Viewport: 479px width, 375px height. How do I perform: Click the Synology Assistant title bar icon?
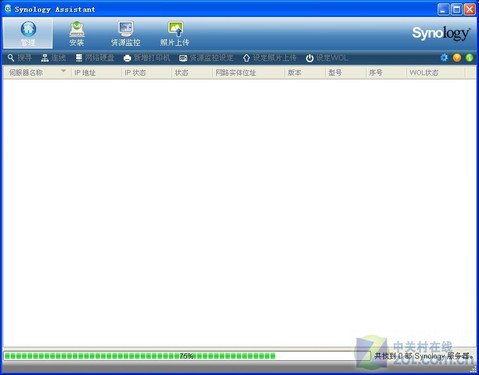8,9
